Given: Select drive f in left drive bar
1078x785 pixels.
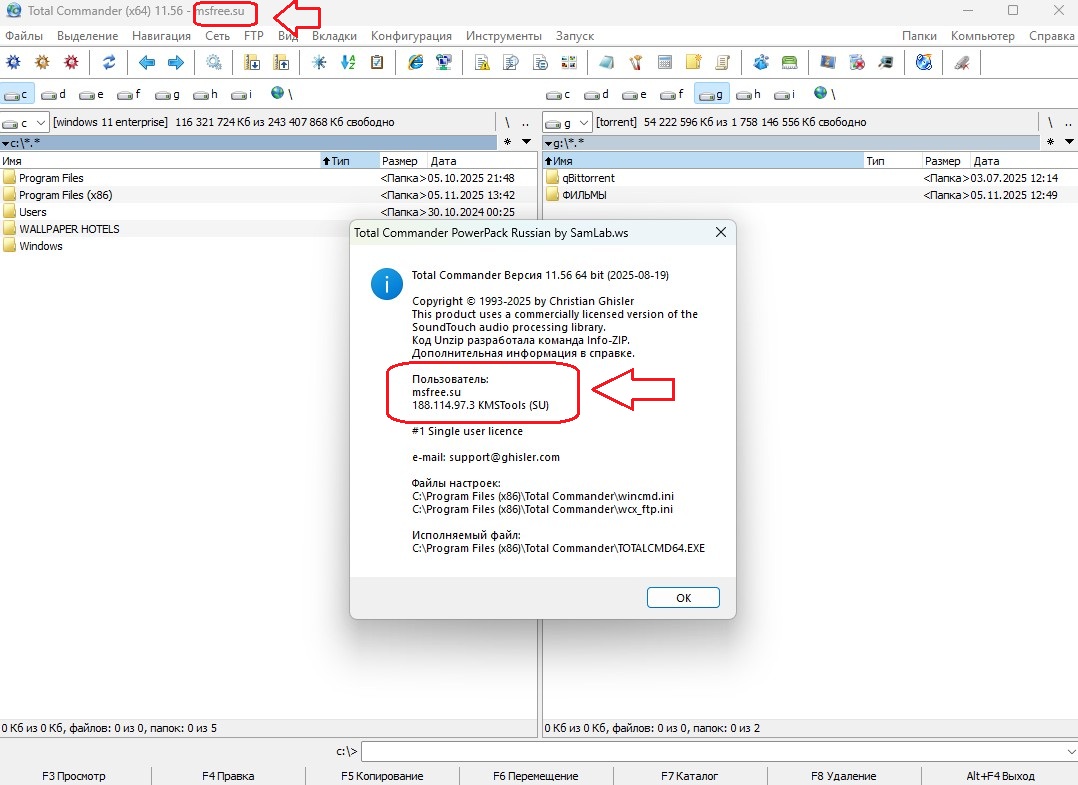Looking at the screenshot, I should [x=128, y=94].
